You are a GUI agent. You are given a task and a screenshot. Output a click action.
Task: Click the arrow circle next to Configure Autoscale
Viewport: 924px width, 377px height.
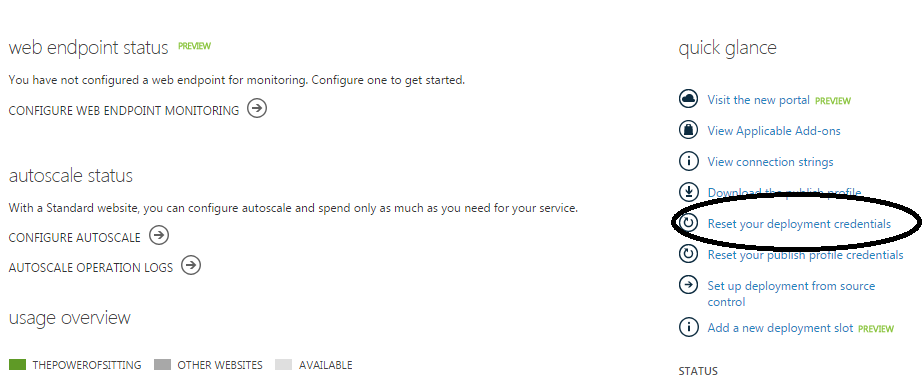pos(159,236)
